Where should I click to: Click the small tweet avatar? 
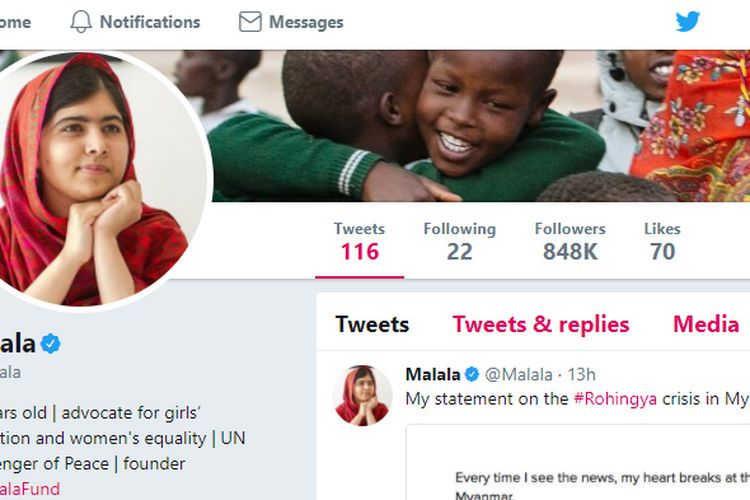click(x=362, y=395)
